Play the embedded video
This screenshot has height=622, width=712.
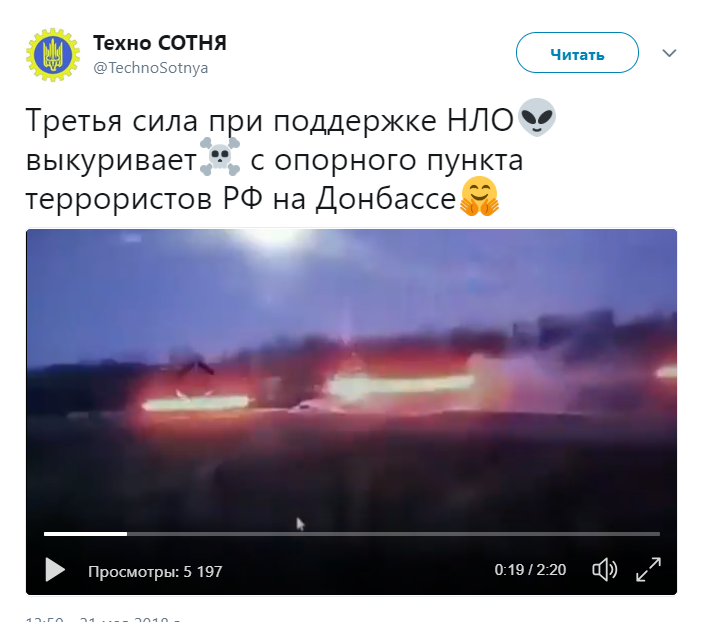coord(55,569)
